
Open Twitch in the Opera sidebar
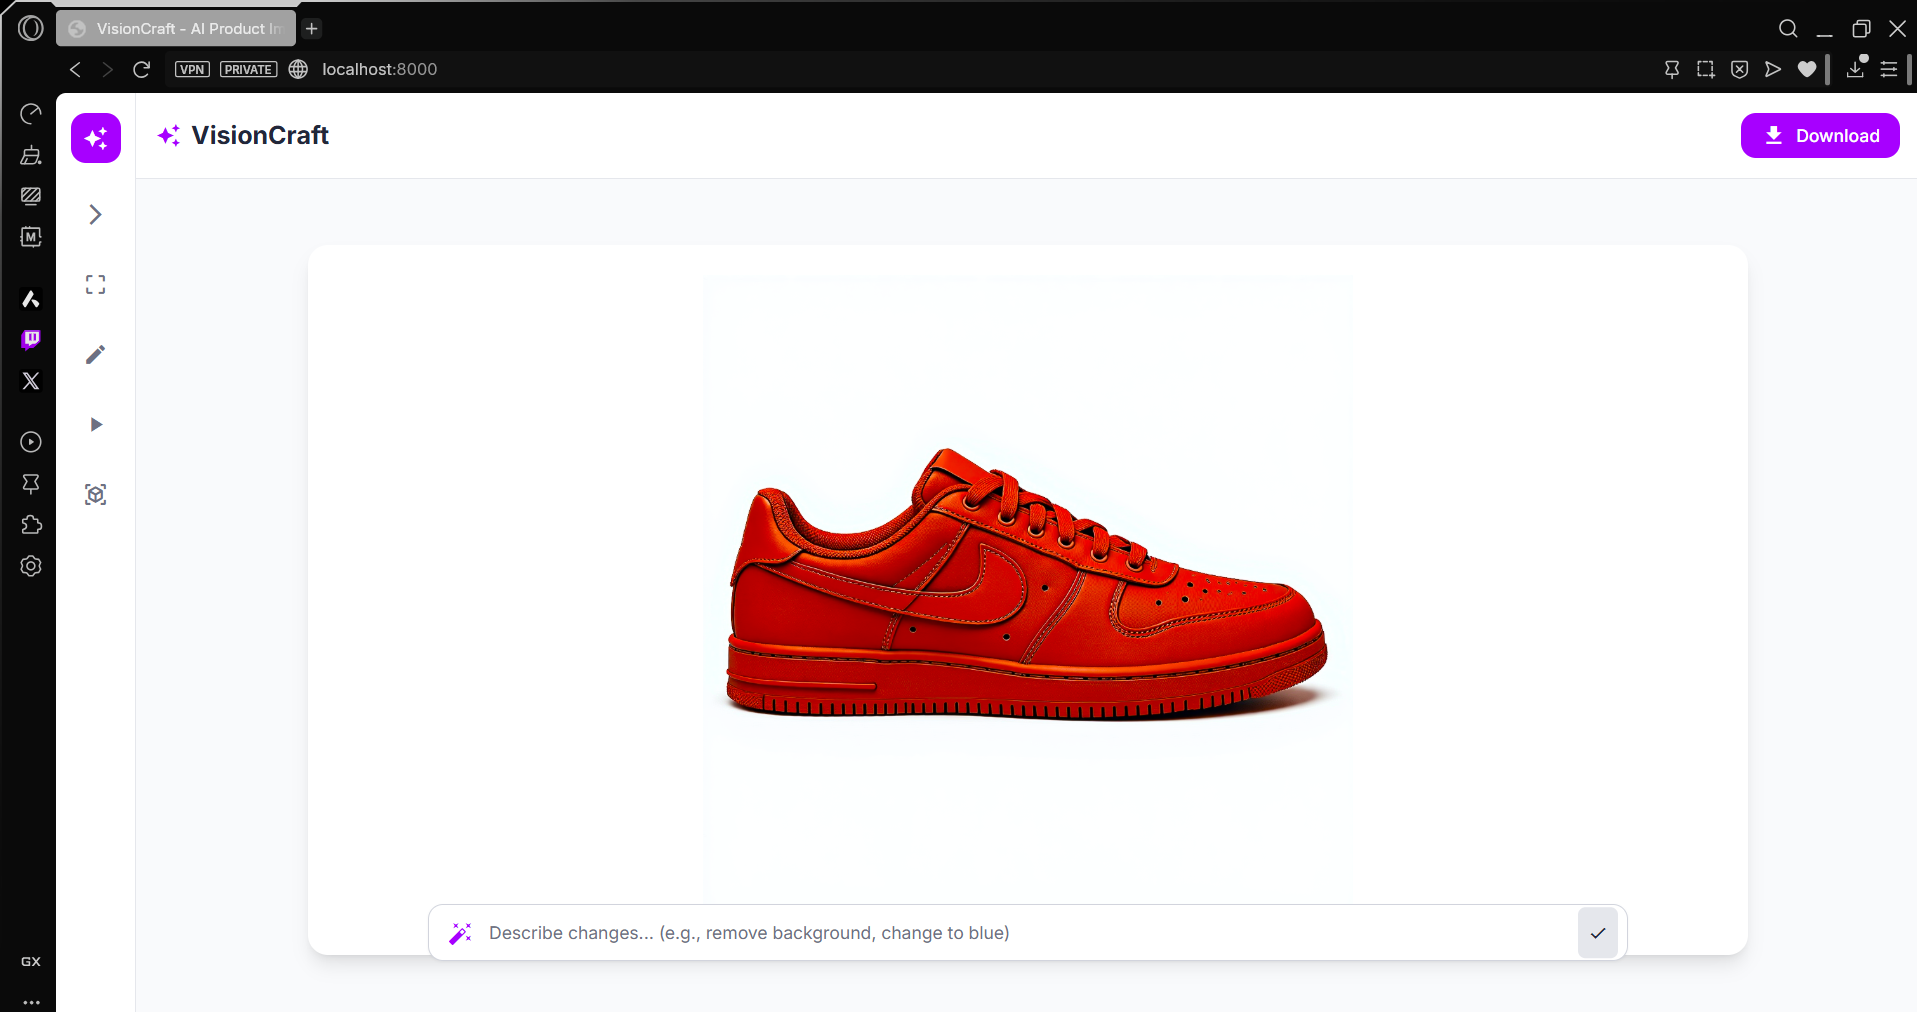(31, 340)
